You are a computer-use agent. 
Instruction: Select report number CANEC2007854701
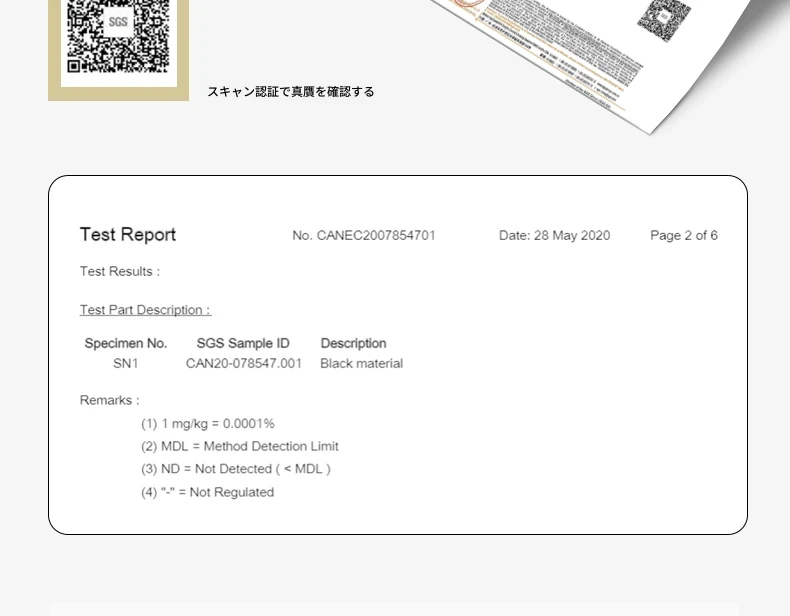[x=364, y=236]
